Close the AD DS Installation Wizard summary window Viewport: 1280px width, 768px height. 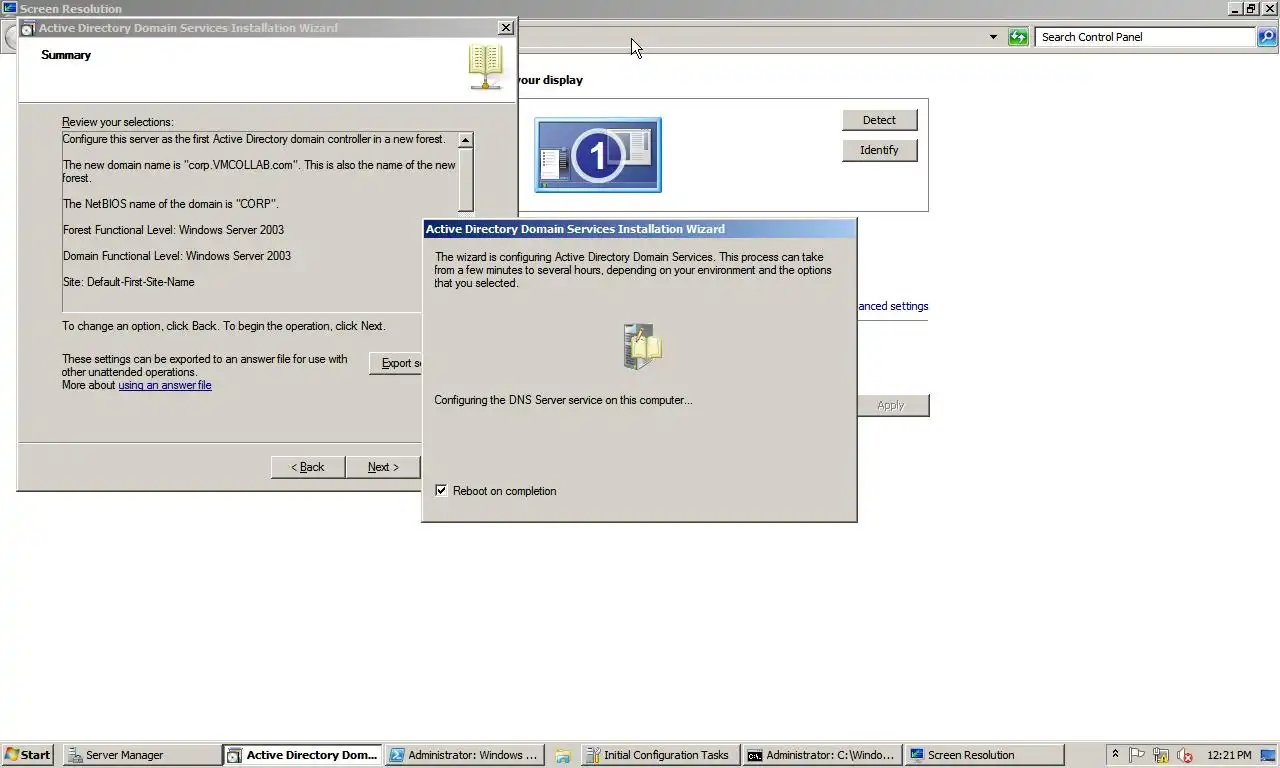tap(506, 28)
